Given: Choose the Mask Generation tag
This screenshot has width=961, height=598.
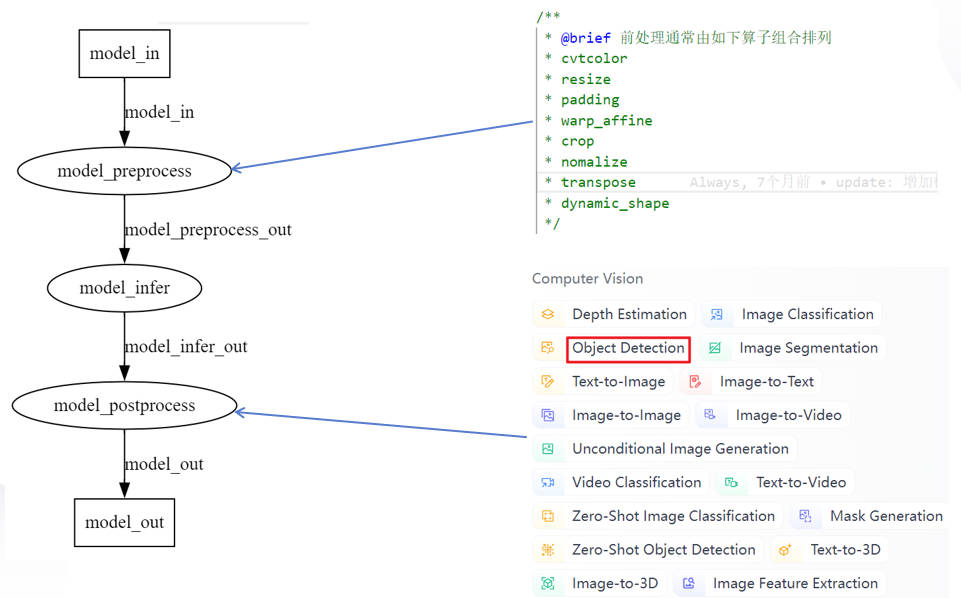Looking at the screenshot, I should (x=870, y=516).
